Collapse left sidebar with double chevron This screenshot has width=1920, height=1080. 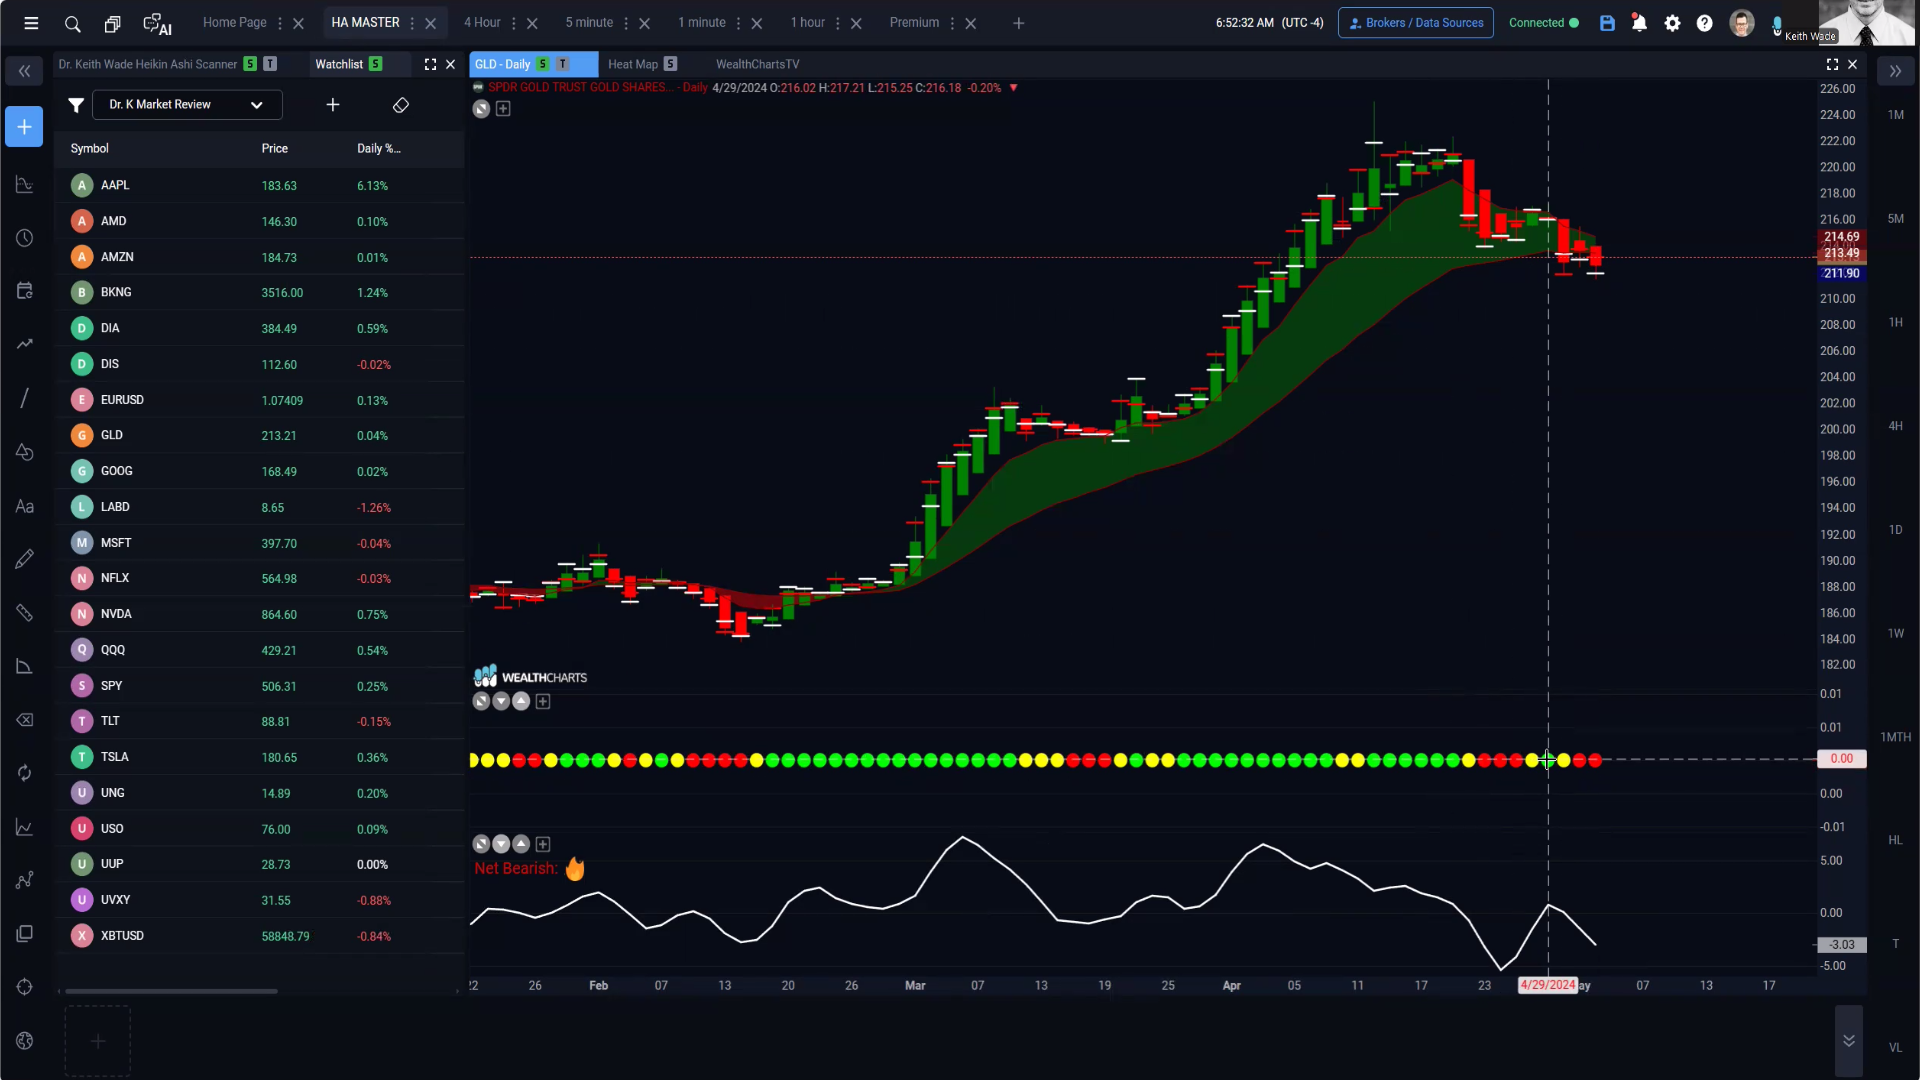click(24, 71)
